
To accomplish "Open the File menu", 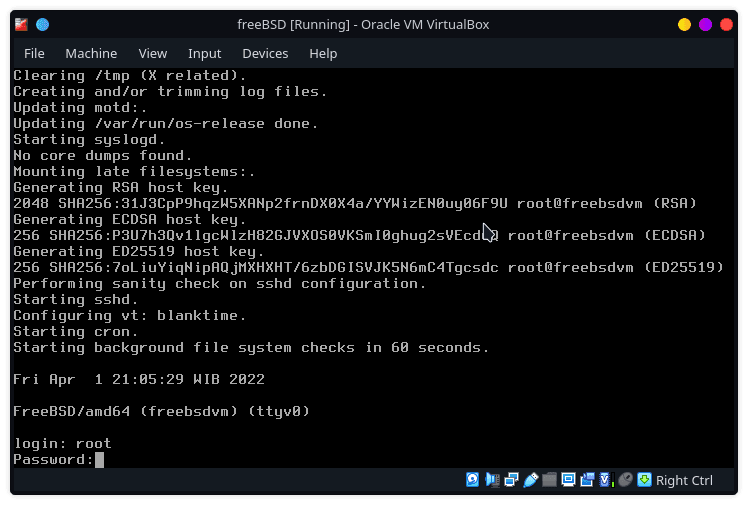I will (34, 53).
